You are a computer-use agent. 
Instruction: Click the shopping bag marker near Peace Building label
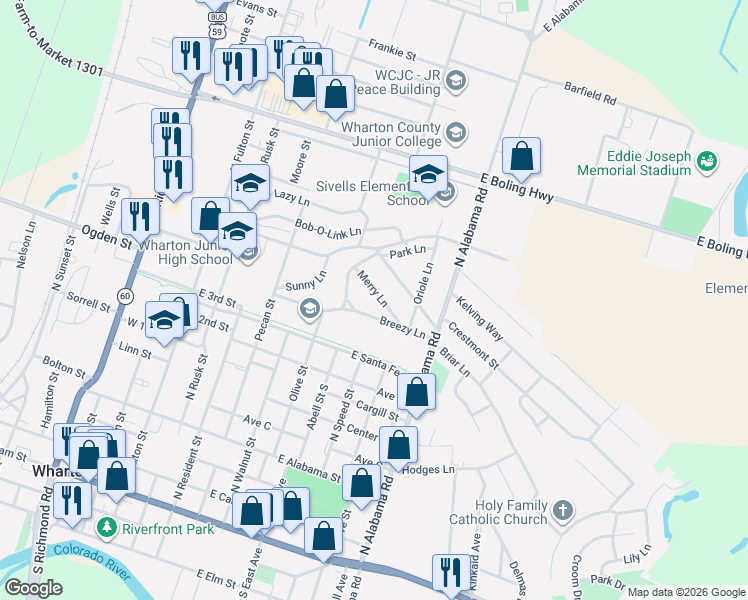point(336,93)
